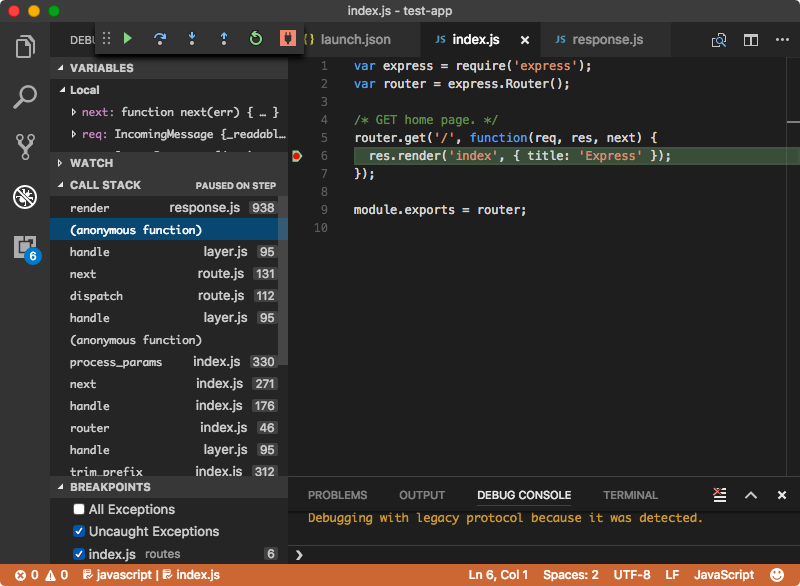Click the call stack scrollbar

(x=283, y=281)
